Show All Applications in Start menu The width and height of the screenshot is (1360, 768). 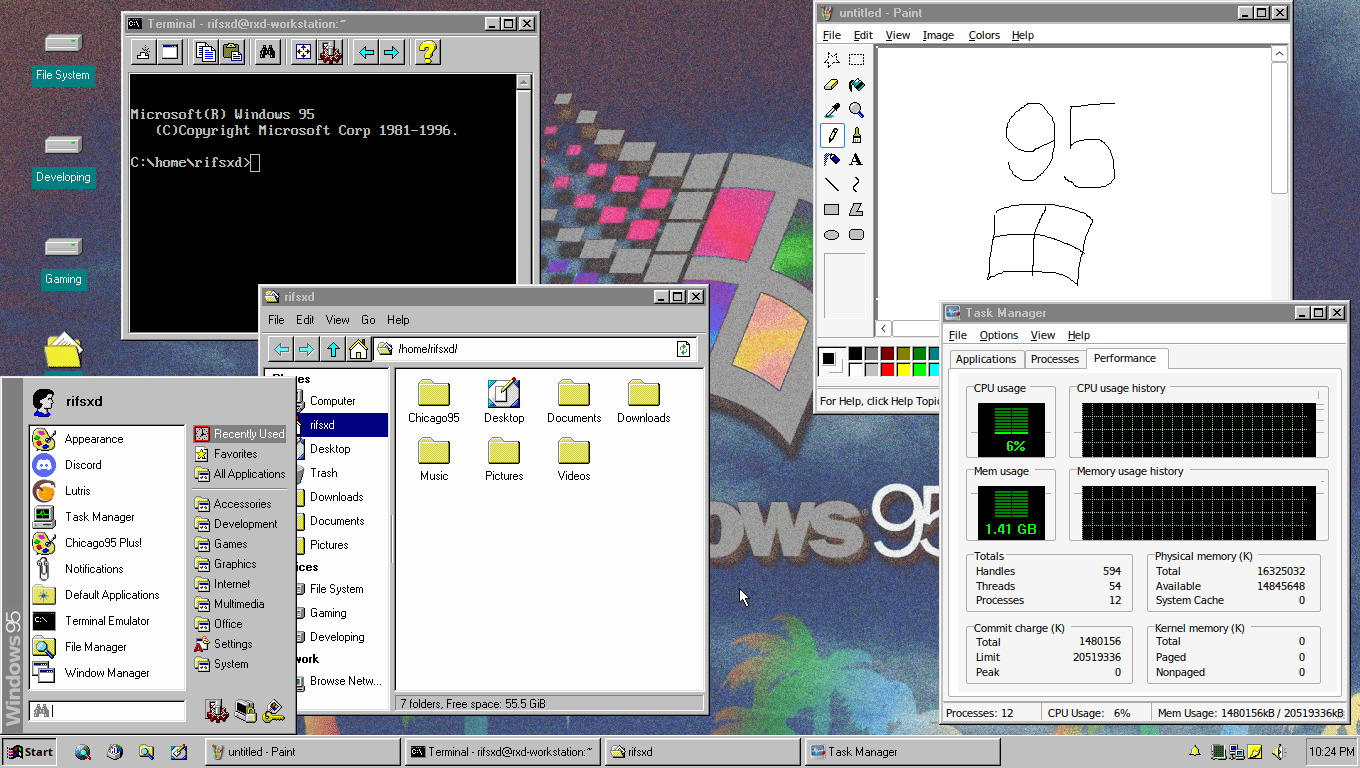240,474
